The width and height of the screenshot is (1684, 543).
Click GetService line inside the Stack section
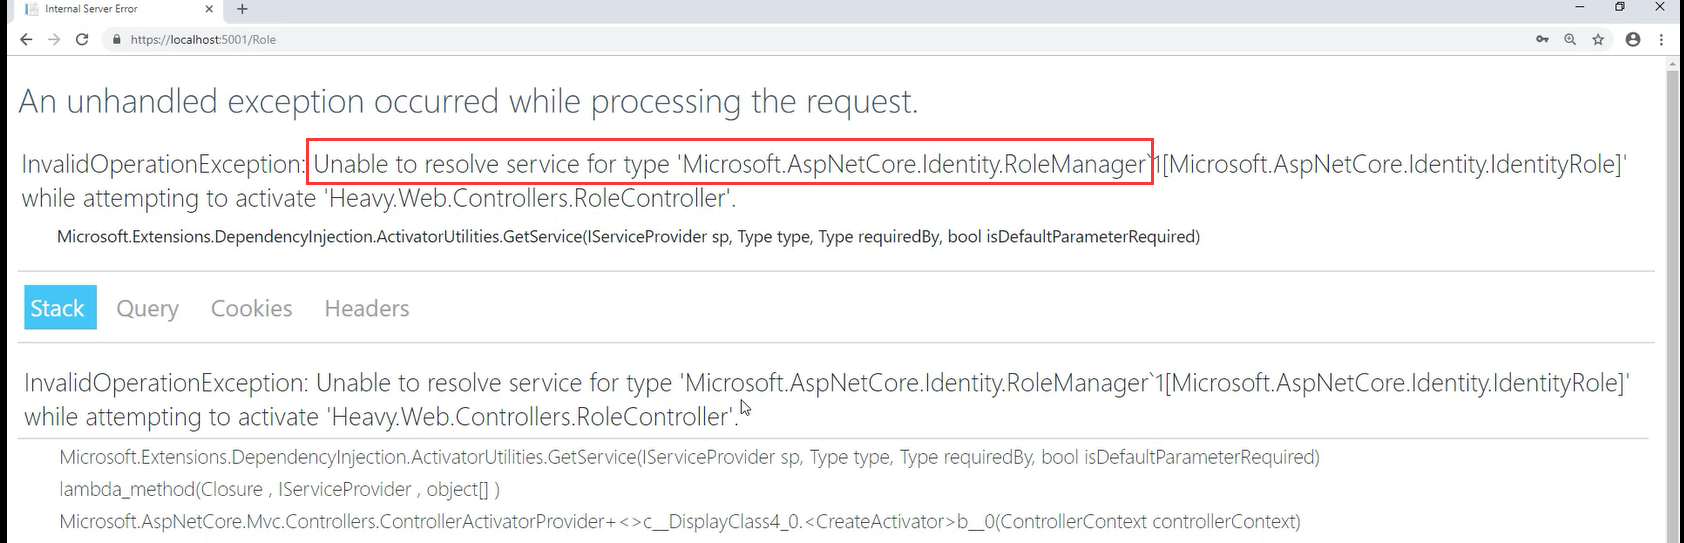(x=689, y=457)
